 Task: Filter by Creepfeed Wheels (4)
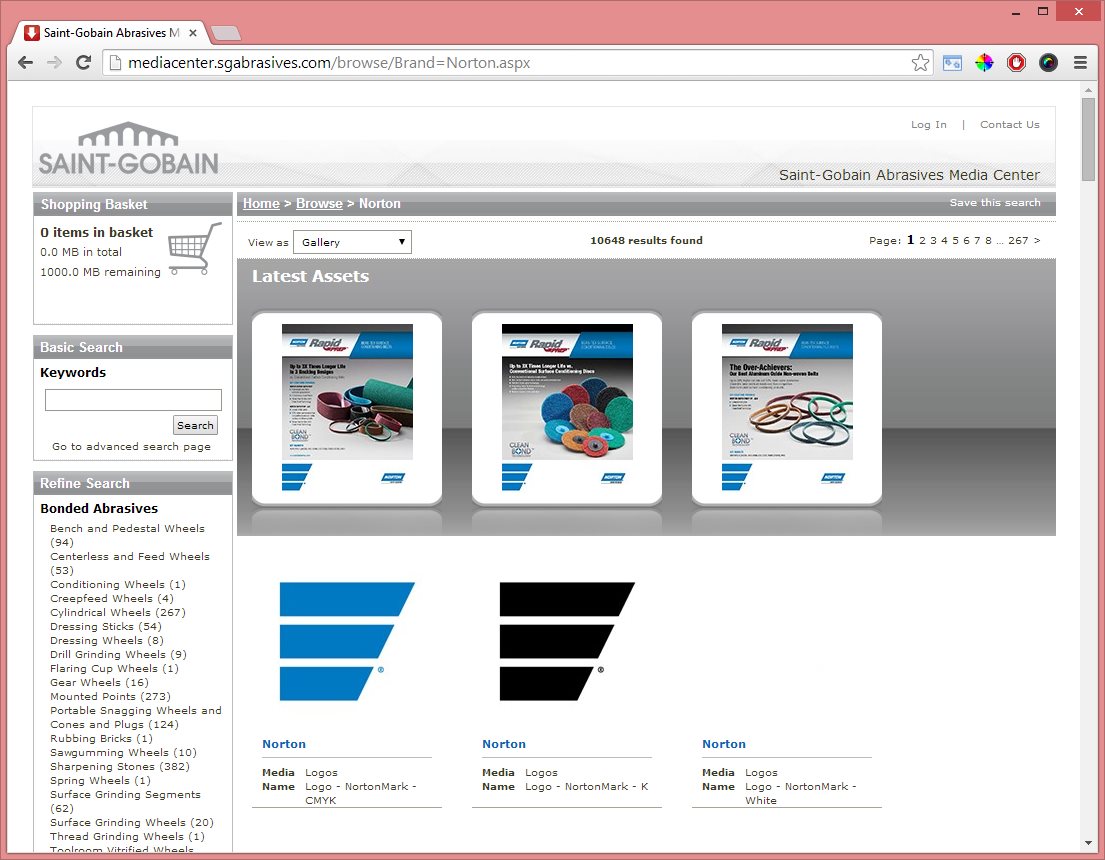click(x=111, y=598)
